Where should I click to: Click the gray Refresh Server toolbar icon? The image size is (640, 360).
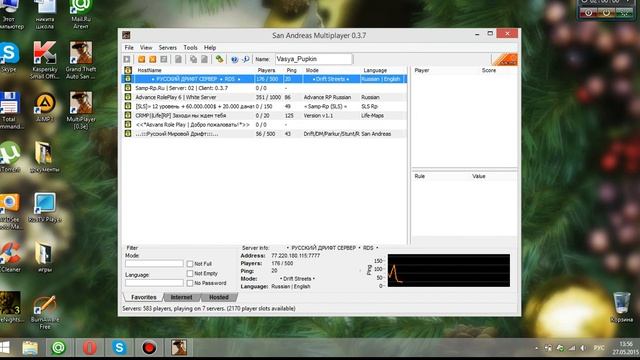164,59
